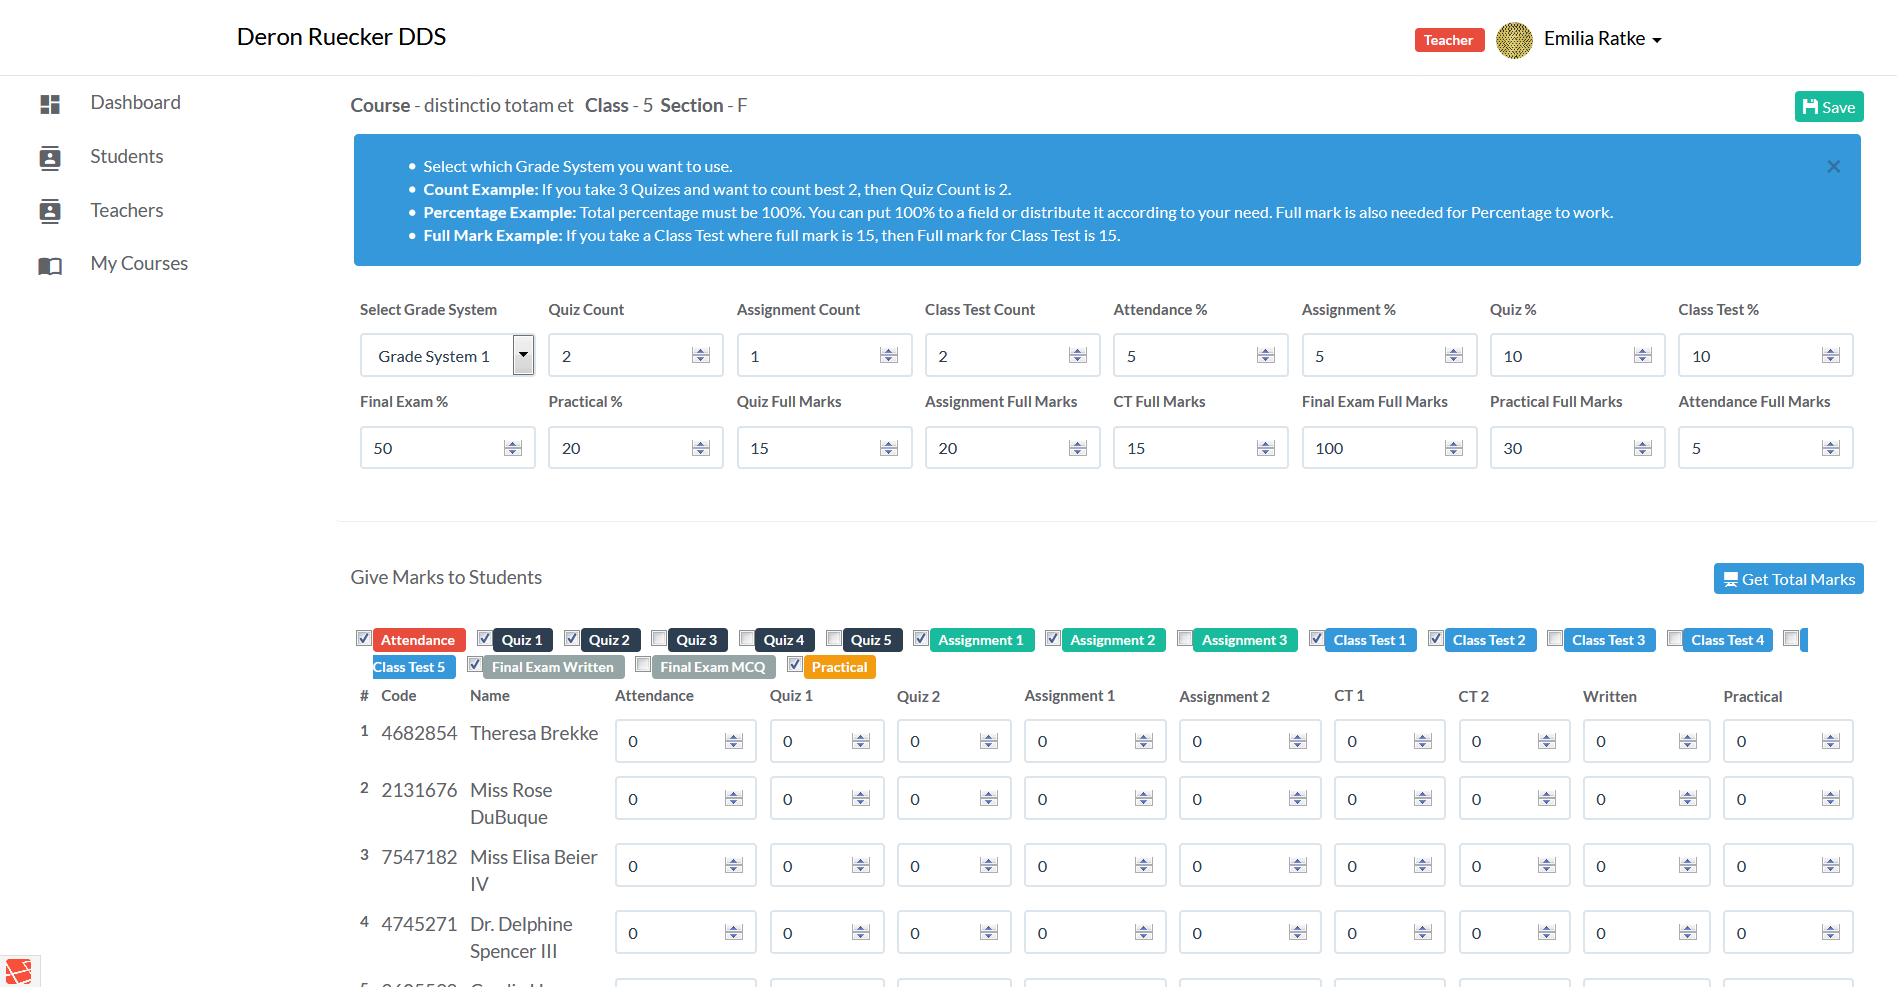
Task: Toggle the Final Exam Written checkbox
Action: coord(475,665)
